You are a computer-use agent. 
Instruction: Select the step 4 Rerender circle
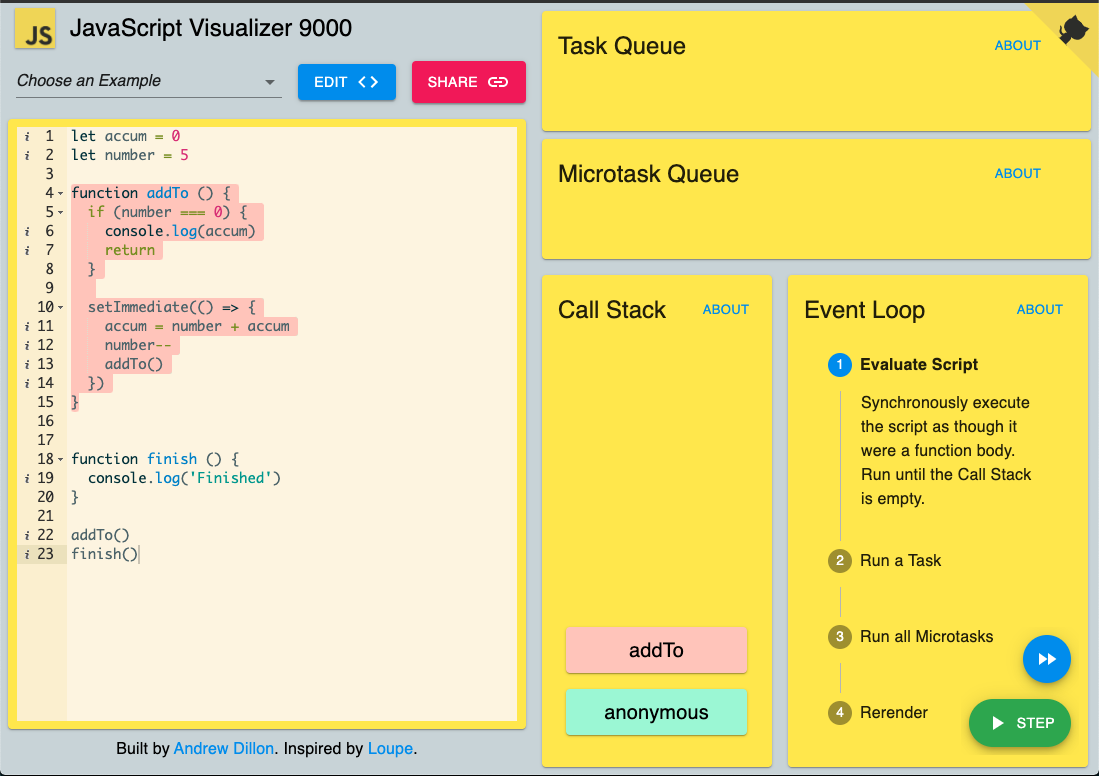click(840, 713)
